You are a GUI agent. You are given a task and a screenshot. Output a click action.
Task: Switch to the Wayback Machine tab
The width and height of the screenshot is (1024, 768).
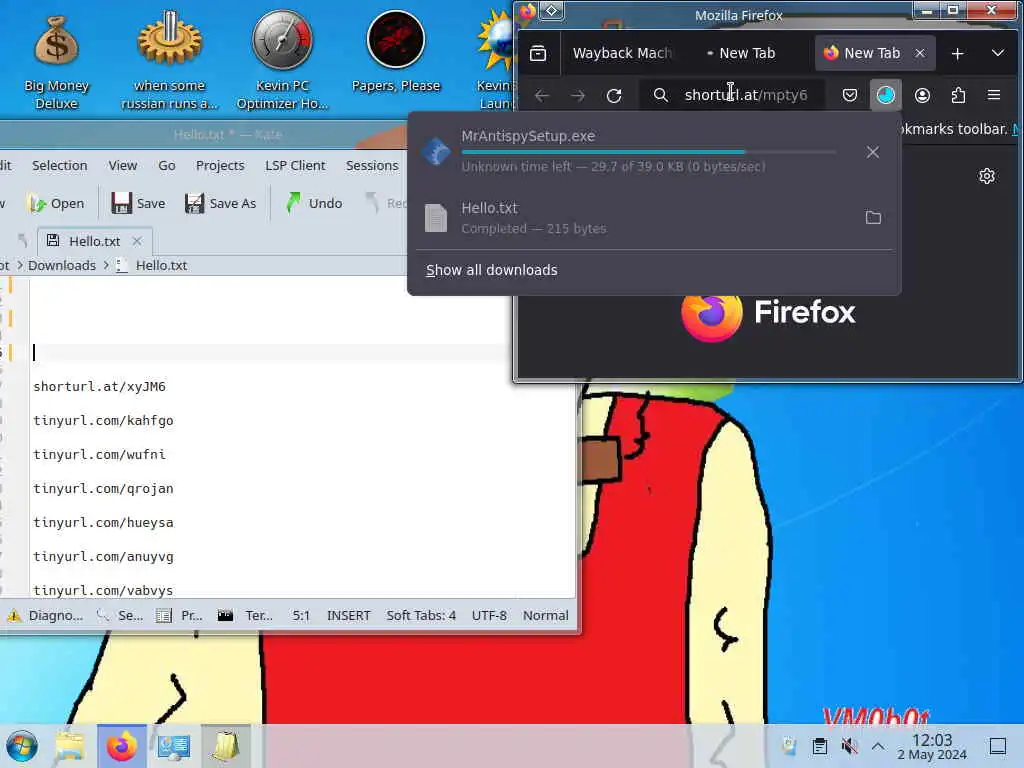[622, 53]
